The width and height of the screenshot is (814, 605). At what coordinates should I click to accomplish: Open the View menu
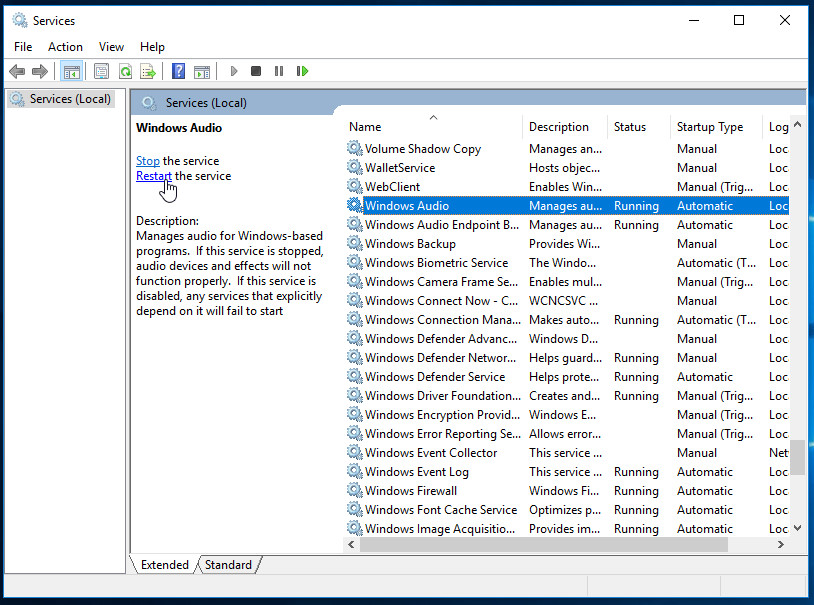(x=111, y=47)
